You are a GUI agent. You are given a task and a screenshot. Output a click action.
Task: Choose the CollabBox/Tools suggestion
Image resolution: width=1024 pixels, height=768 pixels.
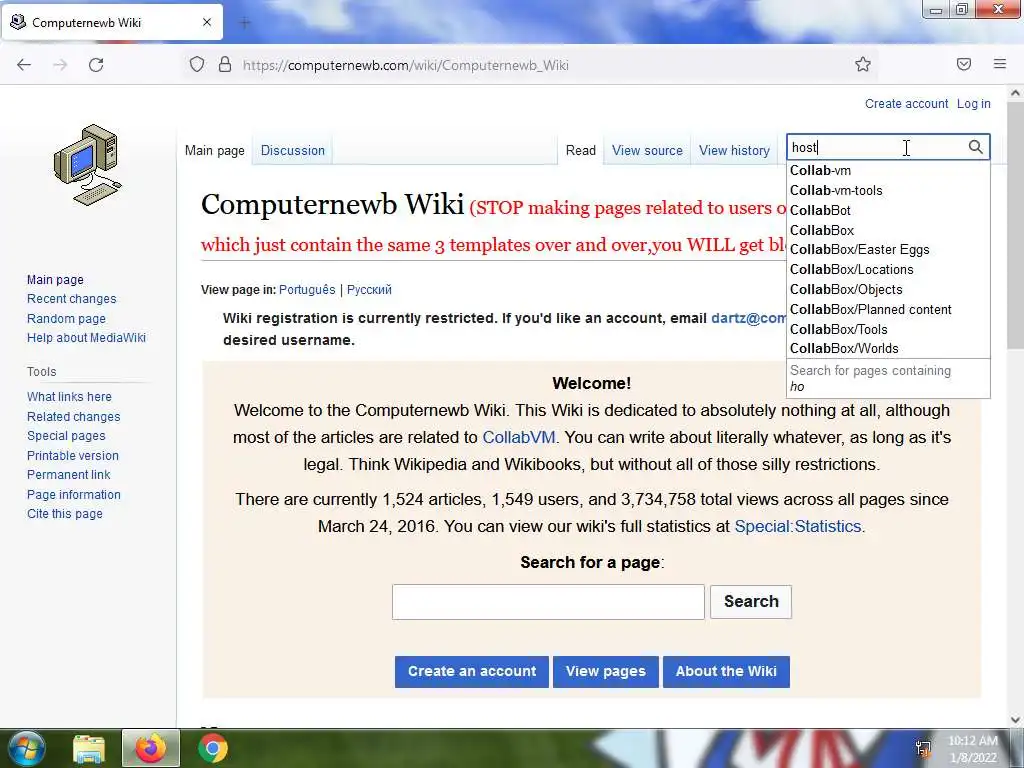tap(888, 329)
